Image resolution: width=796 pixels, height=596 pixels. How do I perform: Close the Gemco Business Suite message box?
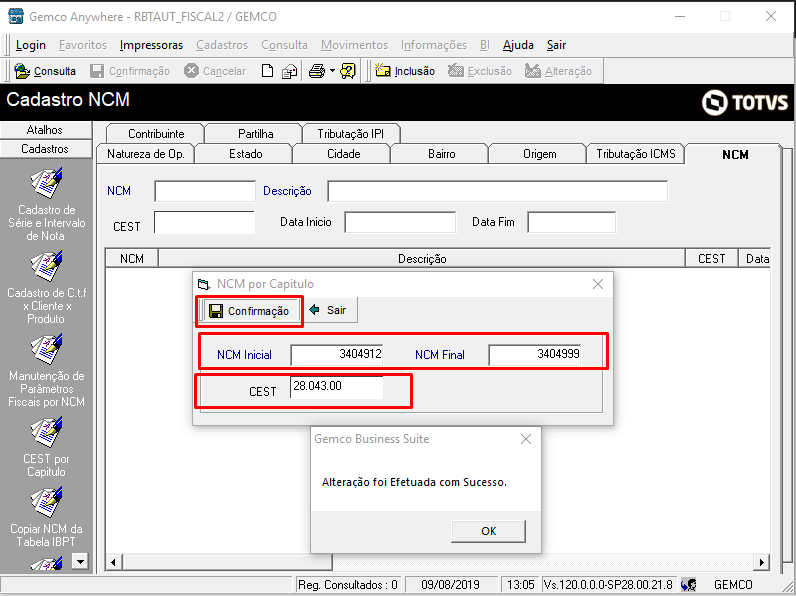(x=526, y=439)
